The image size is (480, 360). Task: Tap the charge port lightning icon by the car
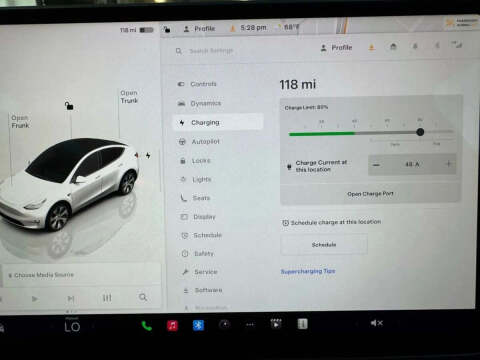(148, 155)
